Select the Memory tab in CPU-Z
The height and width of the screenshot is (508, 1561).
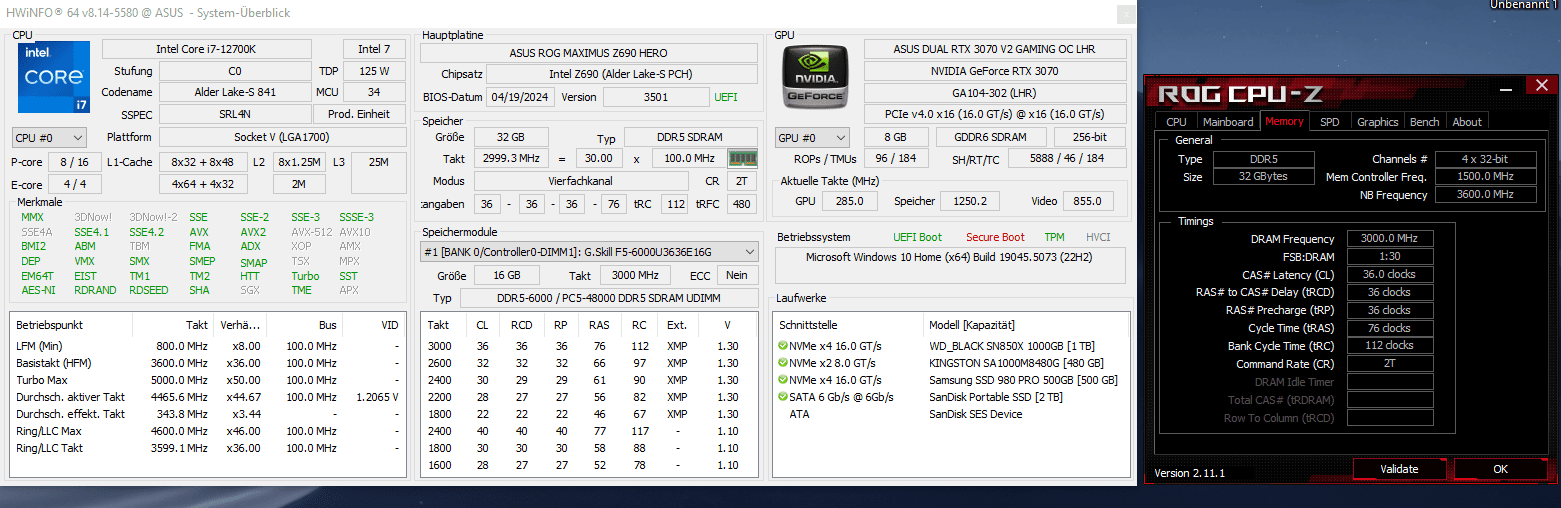(1284, 121)
